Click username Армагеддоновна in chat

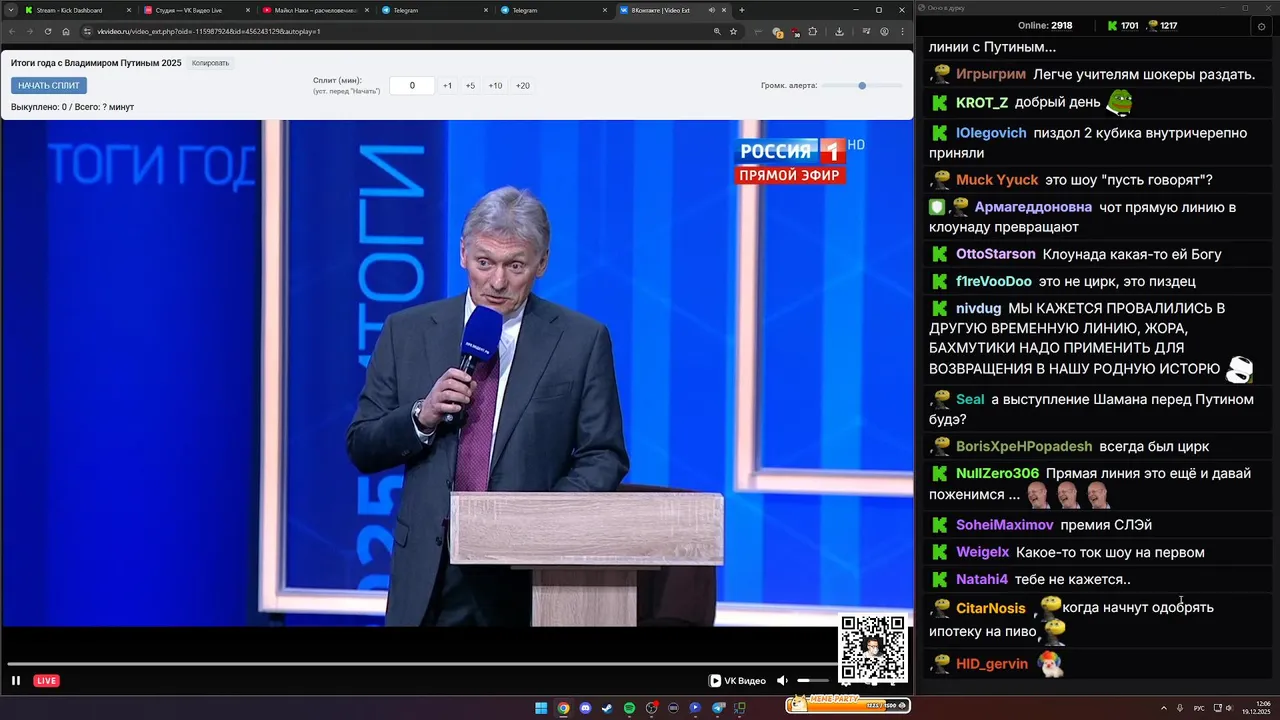point(1033,207)
